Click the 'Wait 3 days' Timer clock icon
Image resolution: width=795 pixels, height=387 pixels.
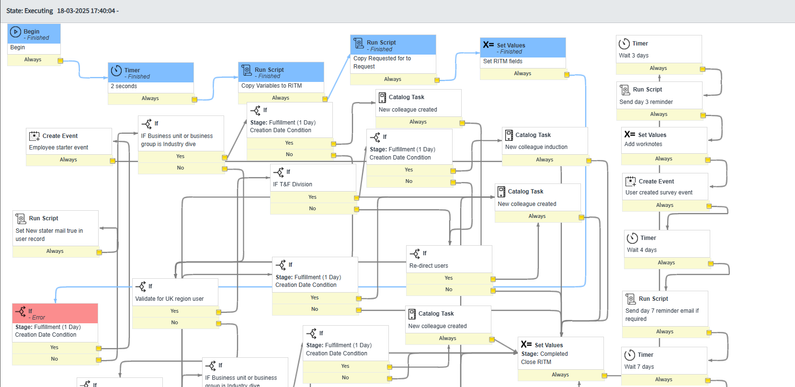[624, 44]
